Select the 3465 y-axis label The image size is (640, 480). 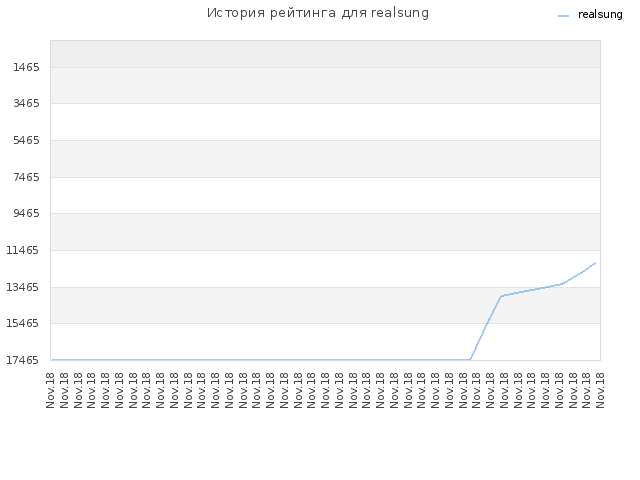[x=27, y=103]
